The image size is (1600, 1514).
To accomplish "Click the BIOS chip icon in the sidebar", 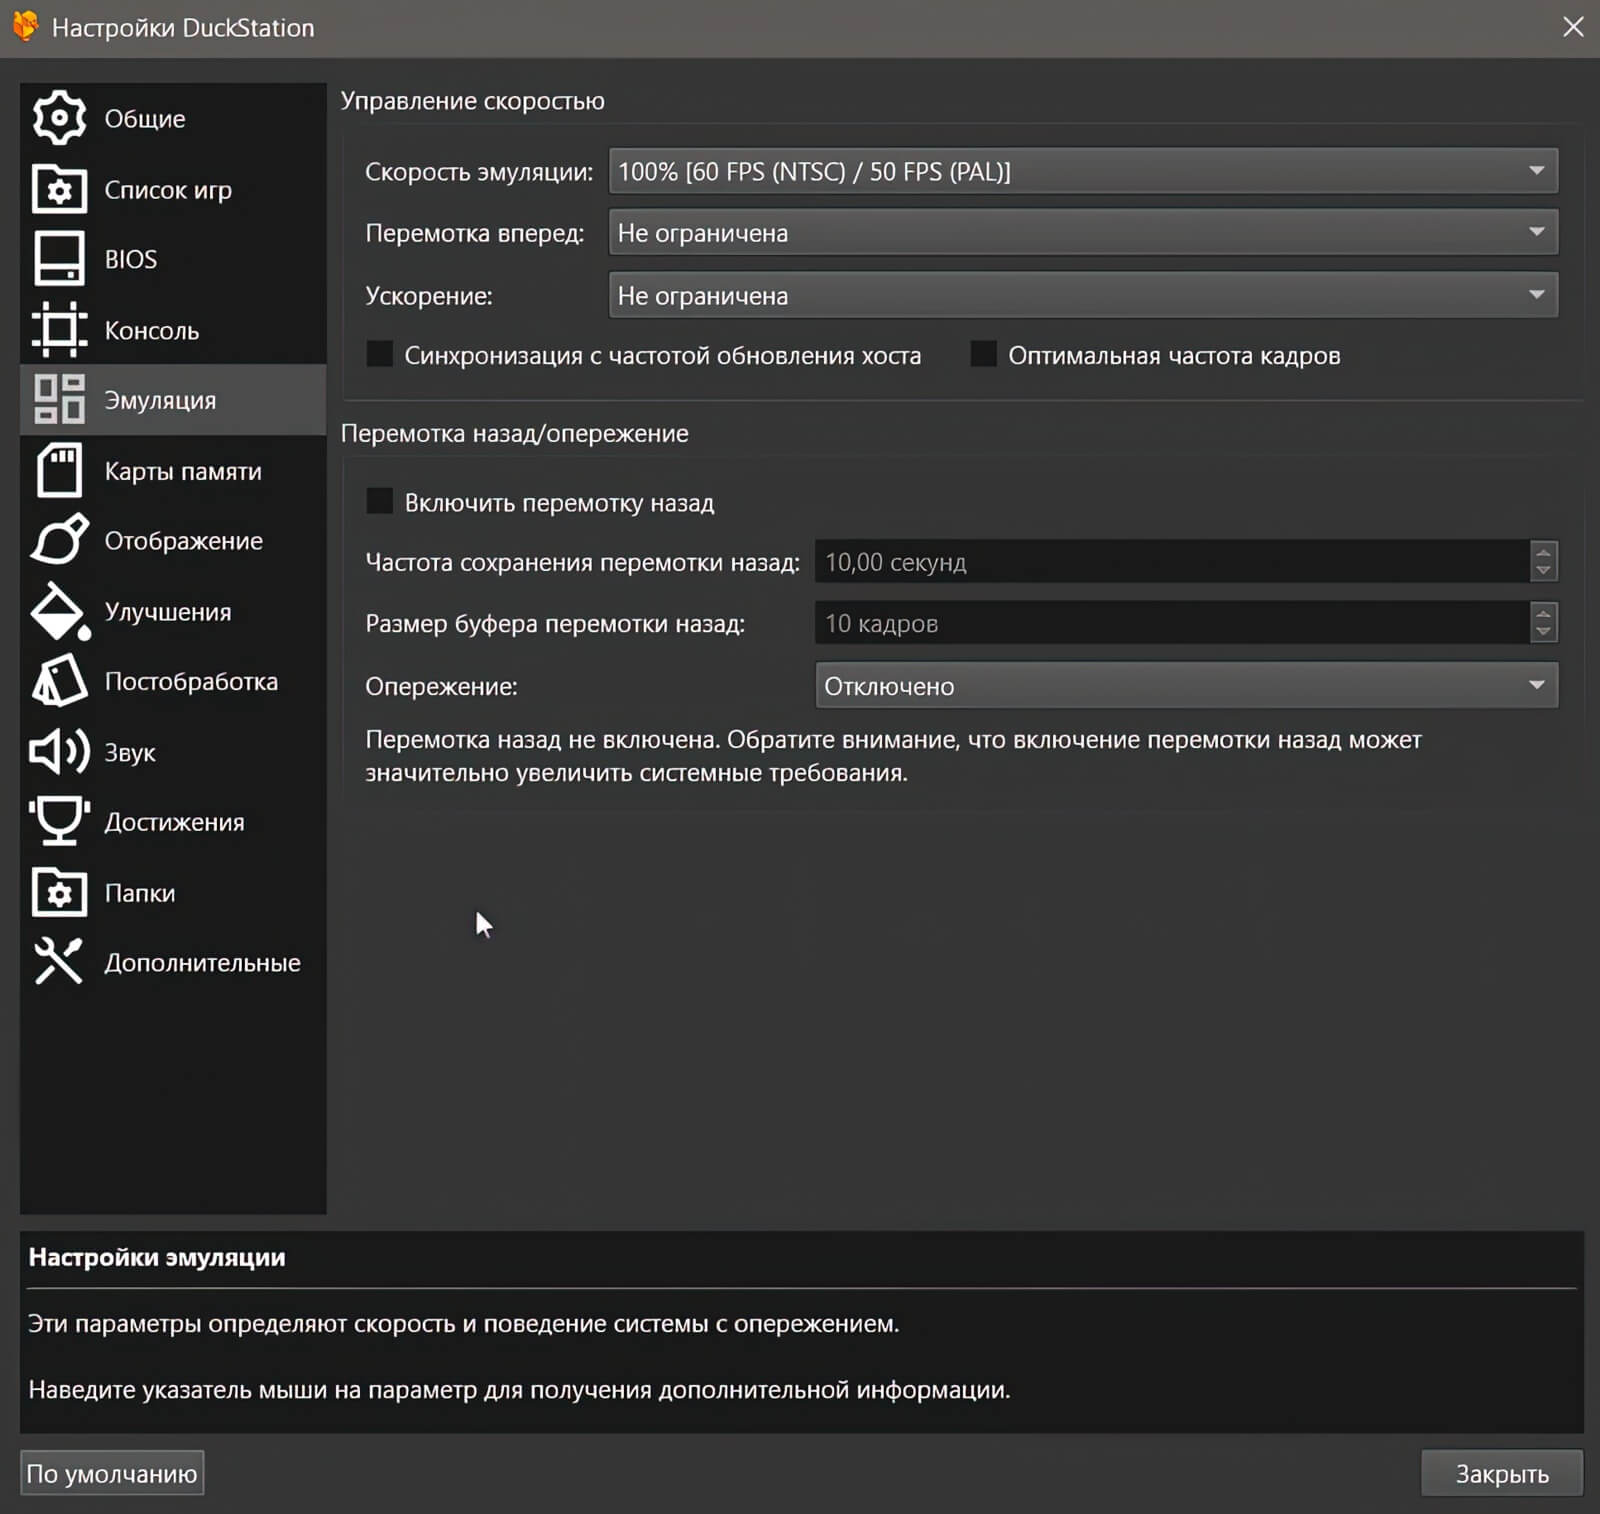I will click(59, 259).
